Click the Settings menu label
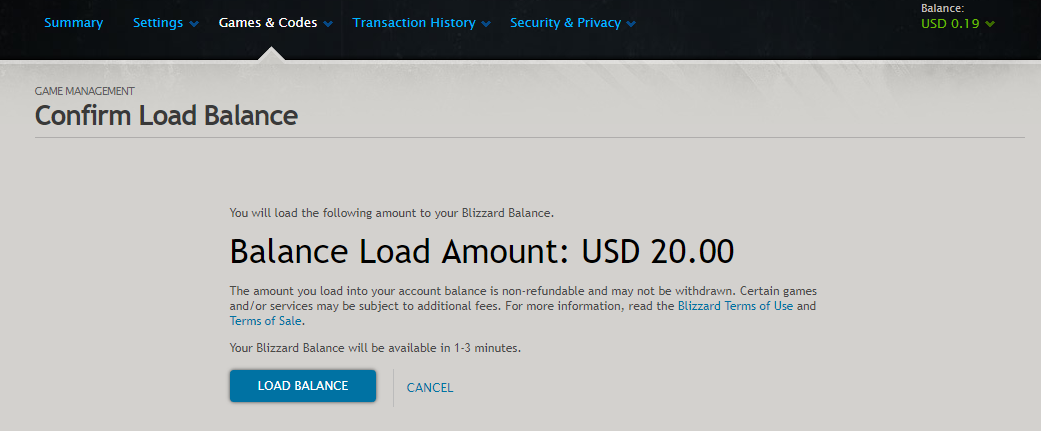The width and height of the screenshot is (1041, 431). (158, 22)
